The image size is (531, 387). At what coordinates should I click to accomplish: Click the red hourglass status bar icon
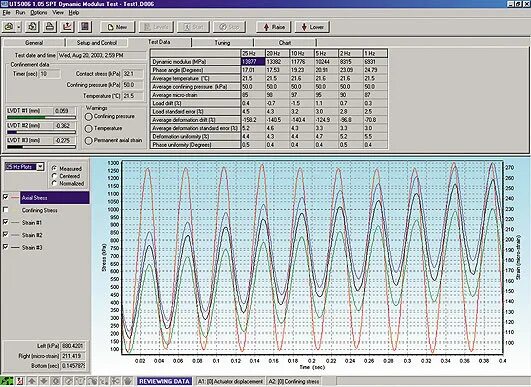[20, 381]
